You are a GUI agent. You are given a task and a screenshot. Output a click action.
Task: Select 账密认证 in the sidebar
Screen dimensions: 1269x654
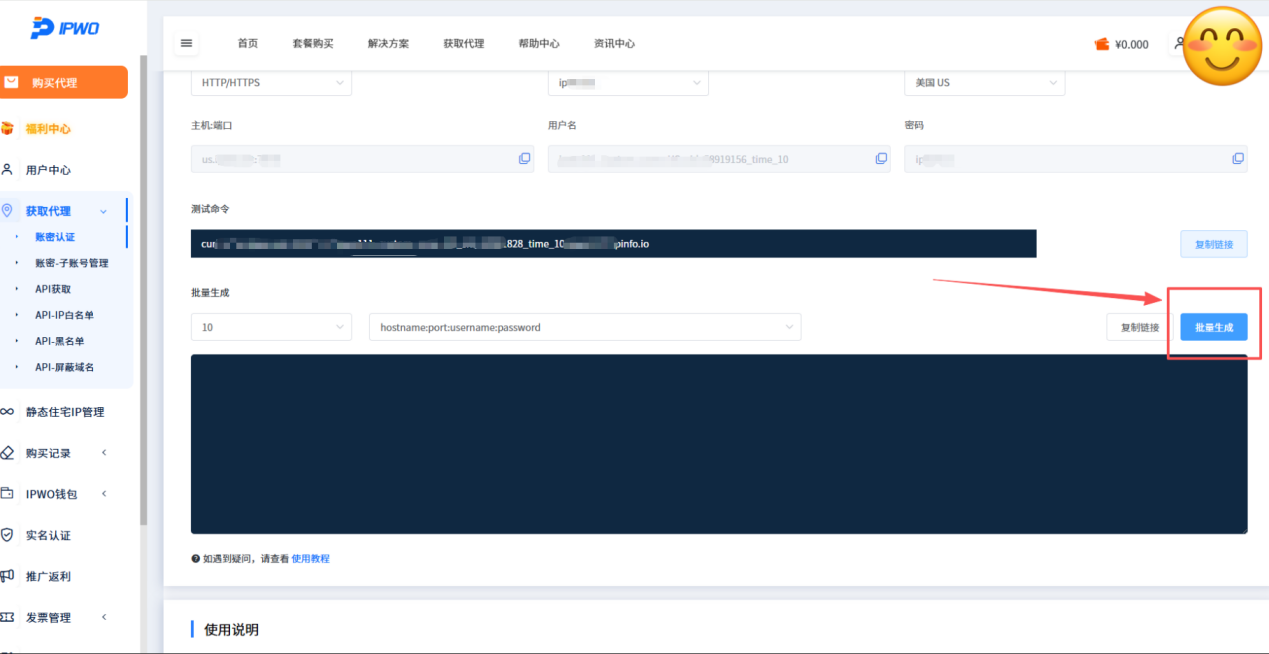pos(55,237)
